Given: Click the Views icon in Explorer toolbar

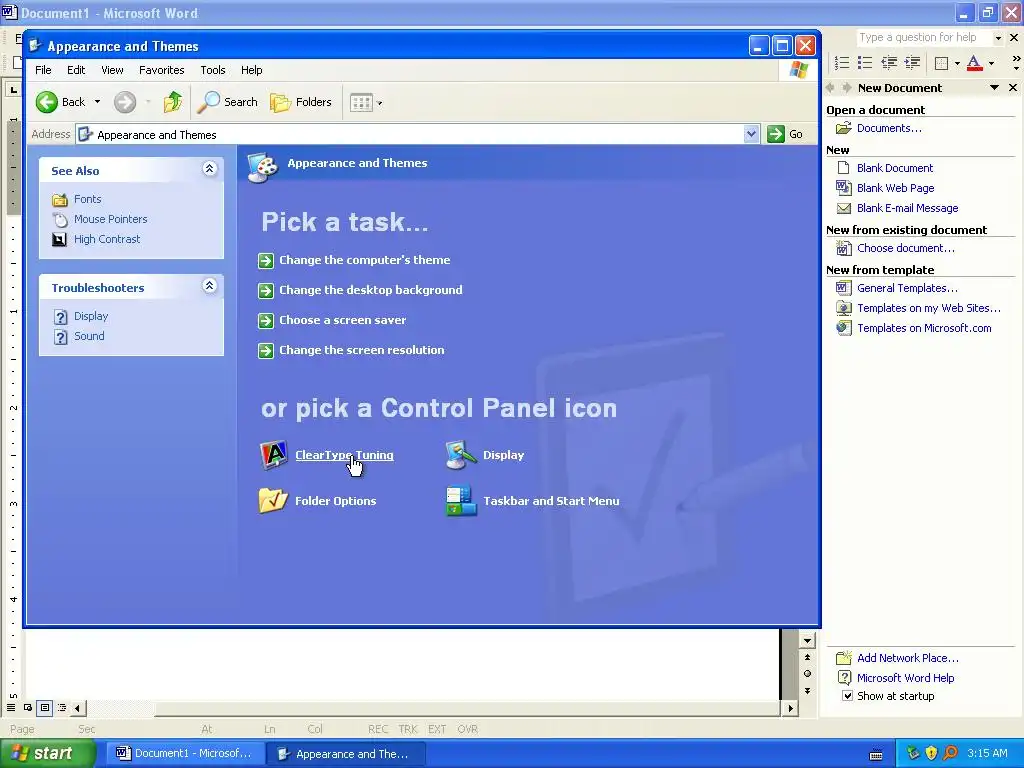Looking at the screenshot, I should 360,103.
